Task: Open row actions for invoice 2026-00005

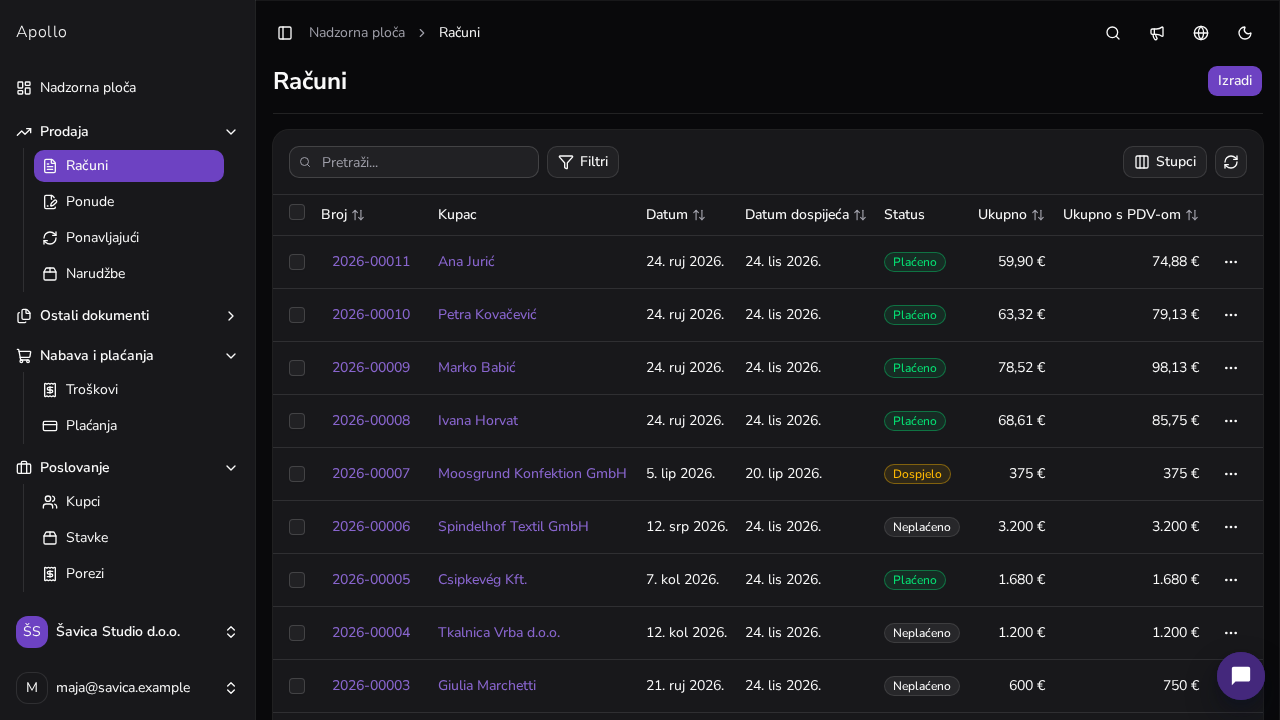Action: (1231, 580)
